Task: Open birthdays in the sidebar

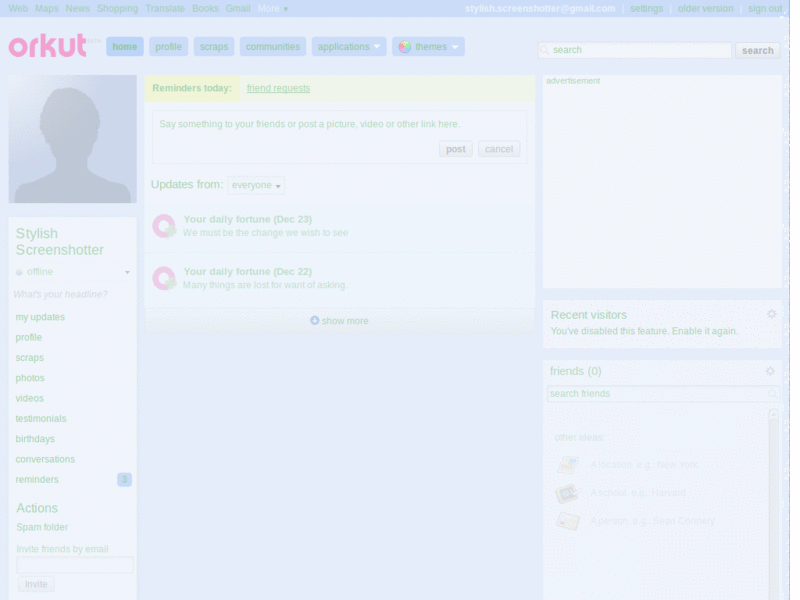Action: tap(35, 439)
